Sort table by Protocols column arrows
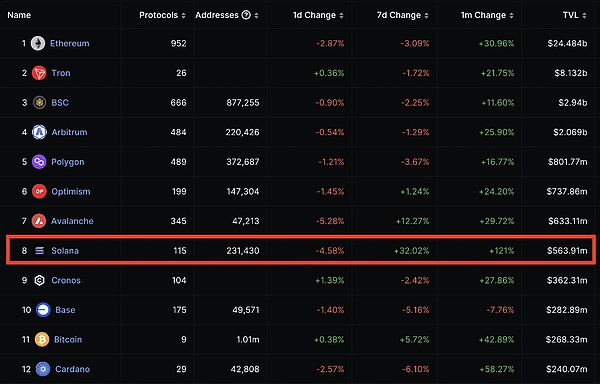 184,15
